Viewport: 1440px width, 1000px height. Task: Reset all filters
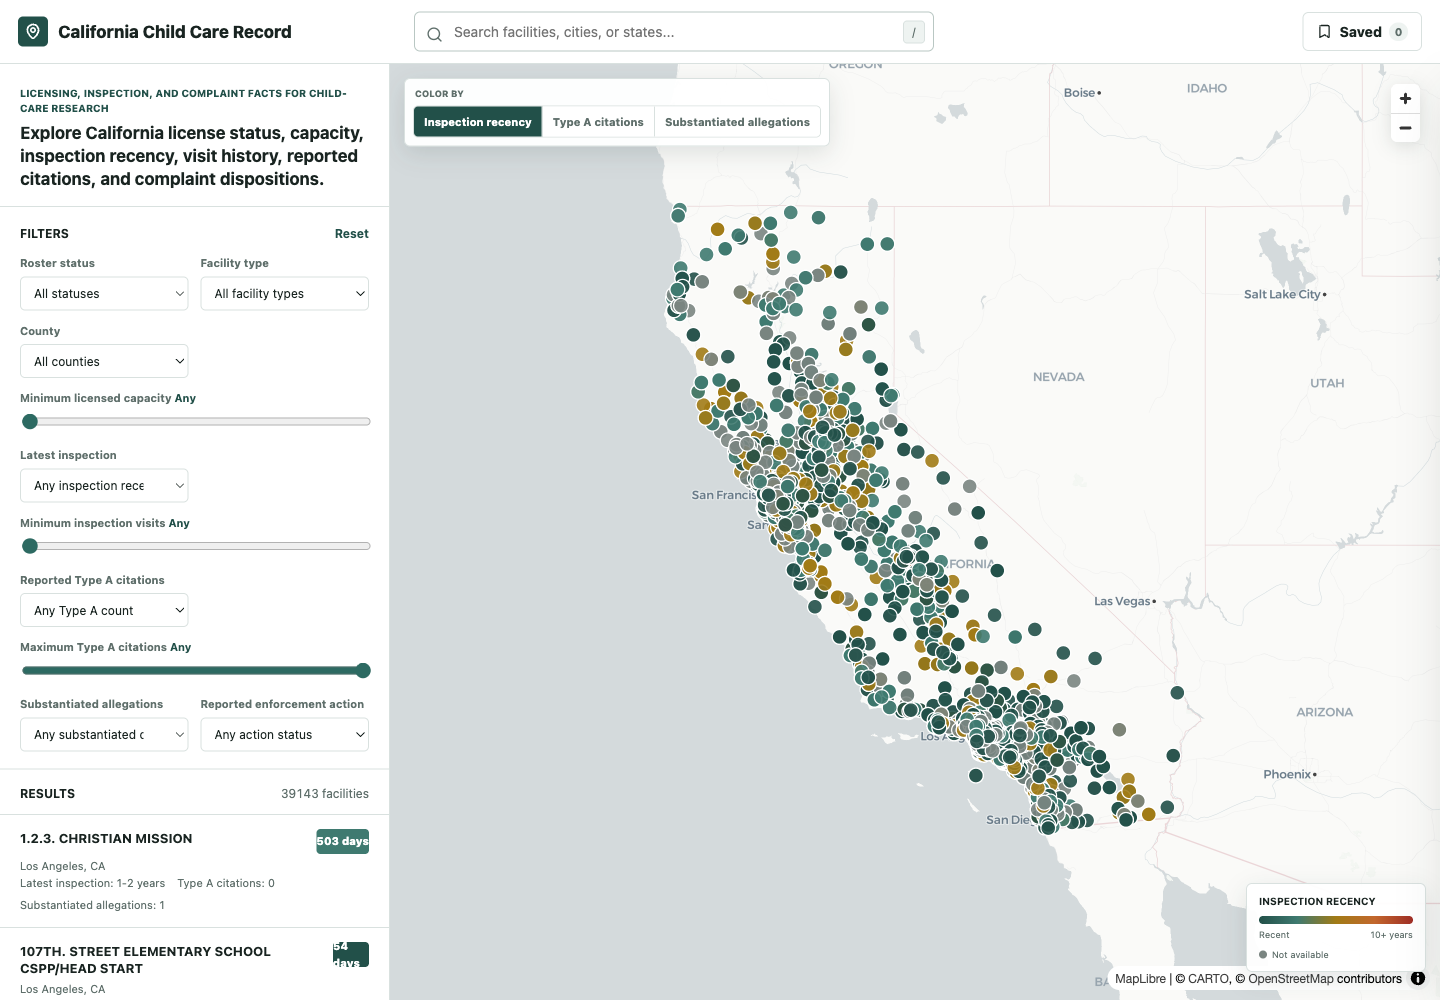click(x=351, y=234)
